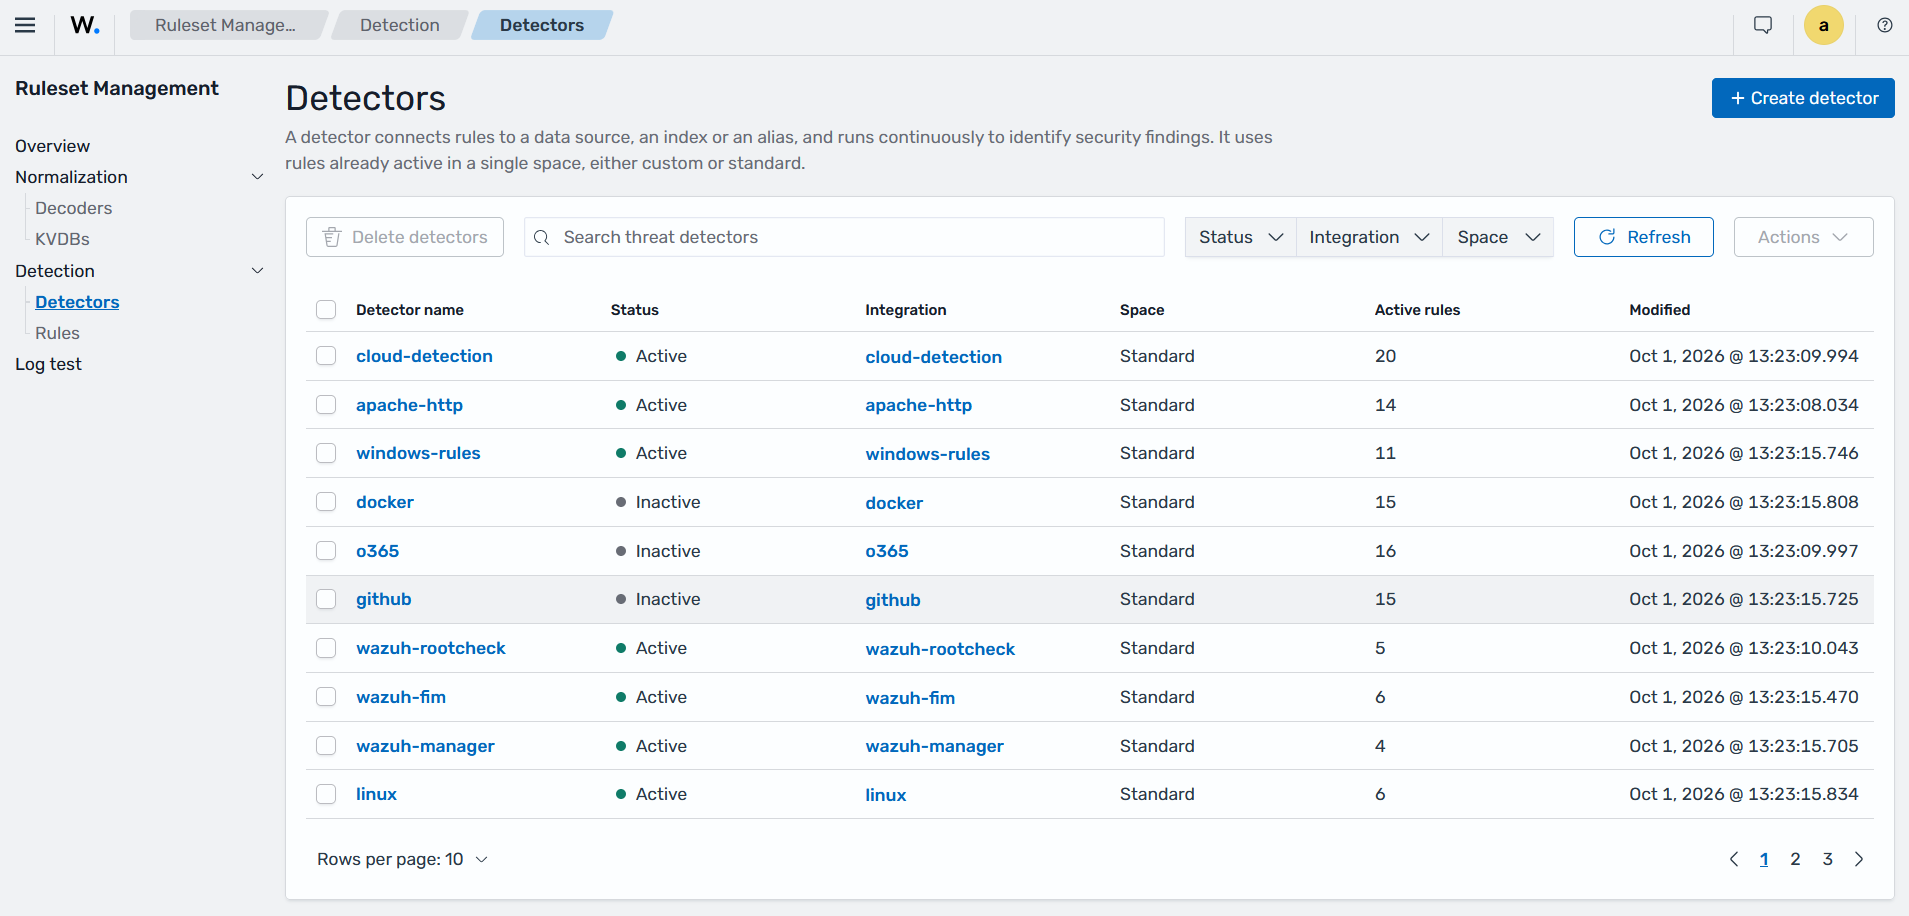Click the Wazuh W. logo
The width and height of the screenshot is (1909, 916).
pyautogui.click(x=85, y=25)
